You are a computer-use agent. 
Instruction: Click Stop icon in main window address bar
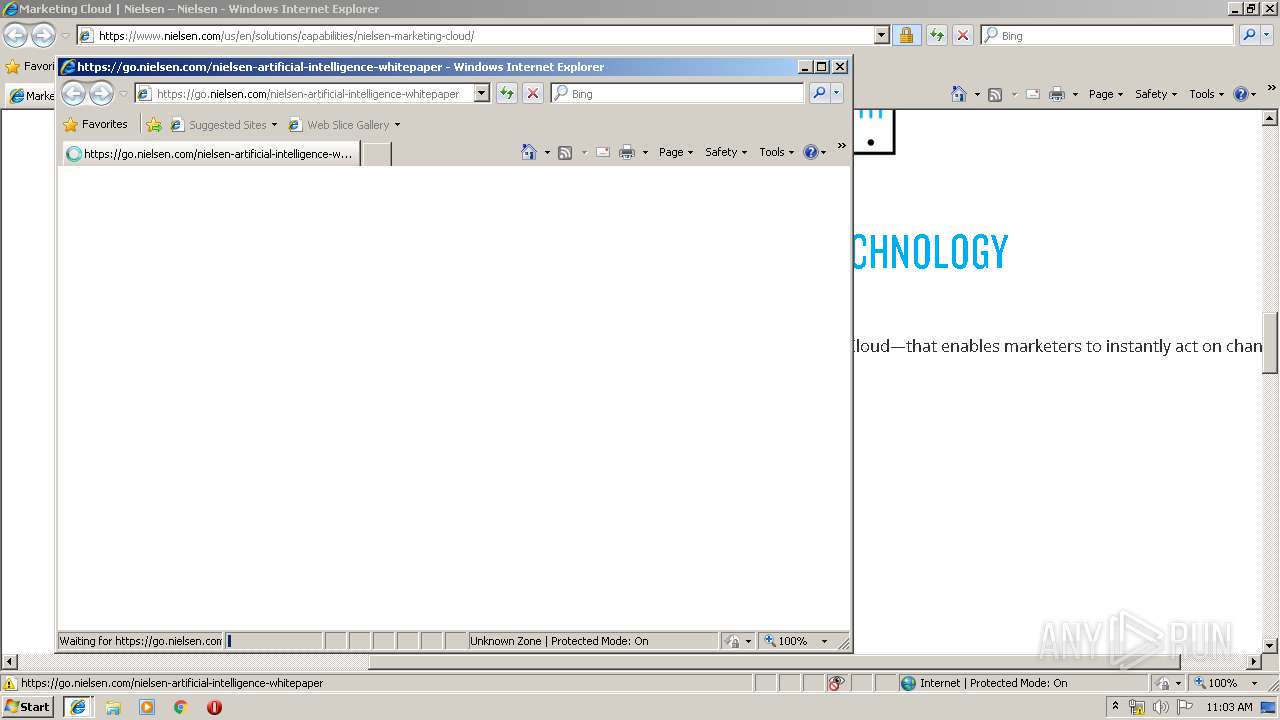point(963,35)
